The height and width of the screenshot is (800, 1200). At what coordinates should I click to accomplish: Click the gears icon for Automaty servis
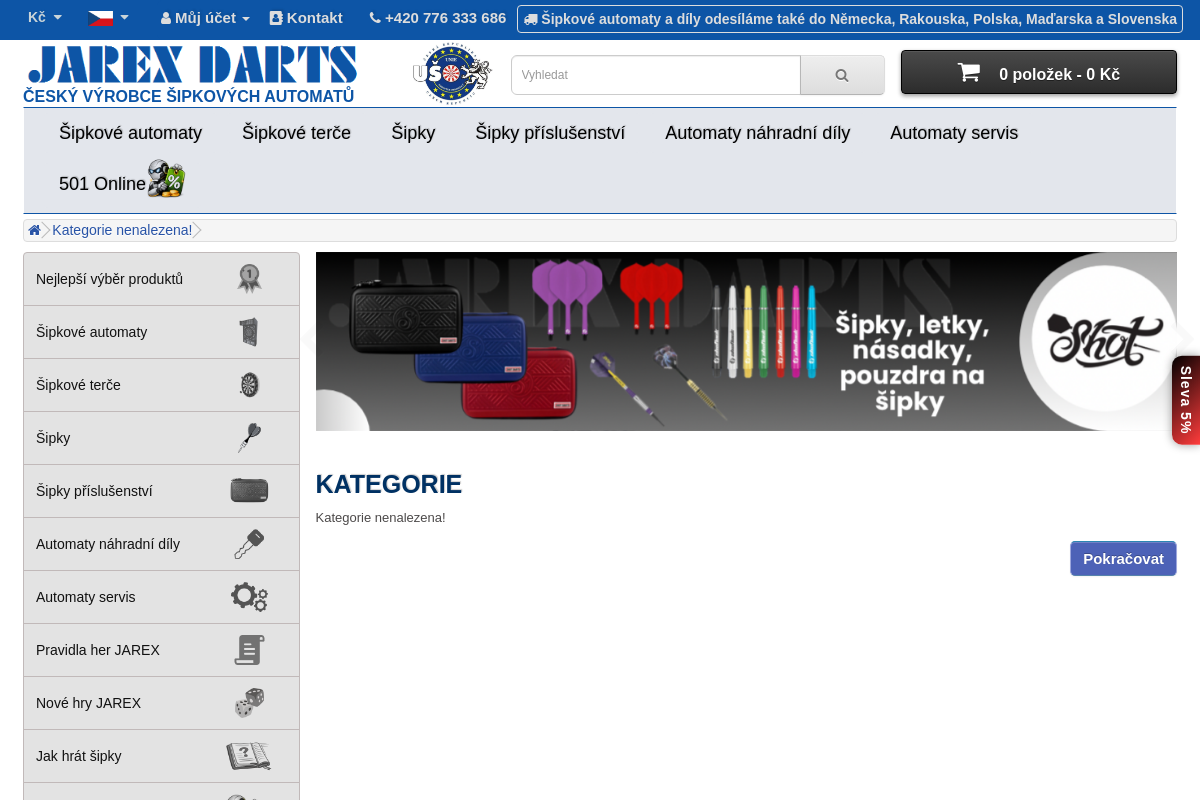(249, 597)
